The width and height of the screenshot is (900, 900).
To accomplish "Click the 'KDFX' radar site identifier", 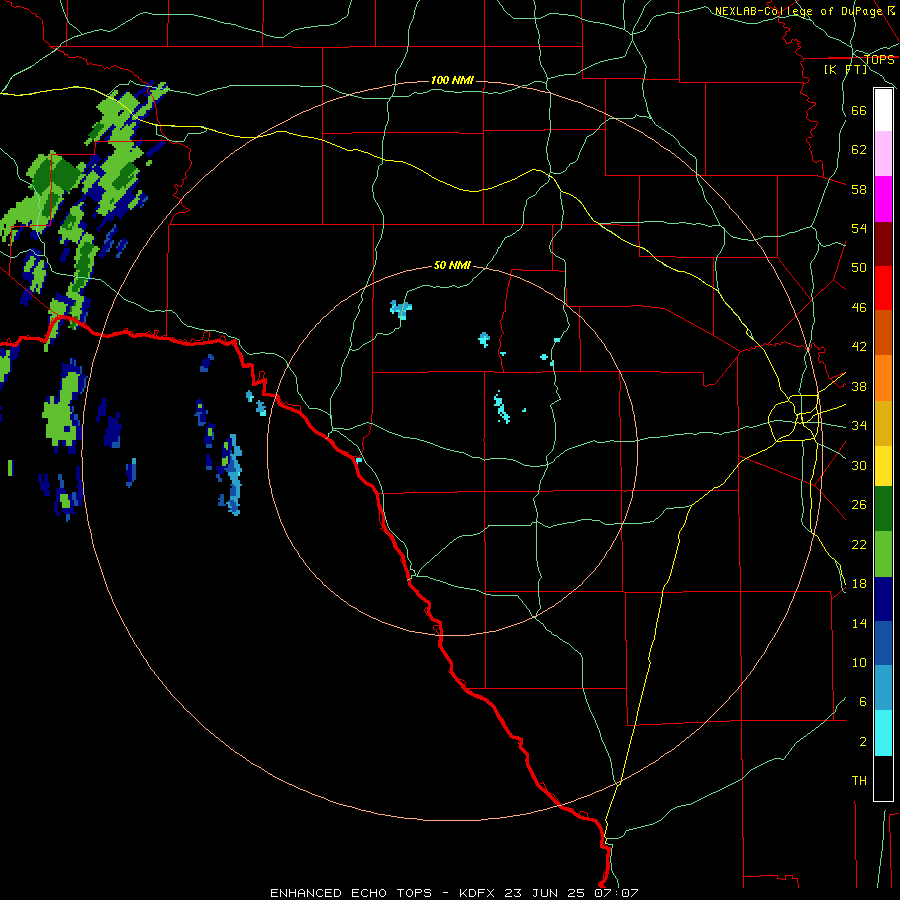I will [476, 893].
